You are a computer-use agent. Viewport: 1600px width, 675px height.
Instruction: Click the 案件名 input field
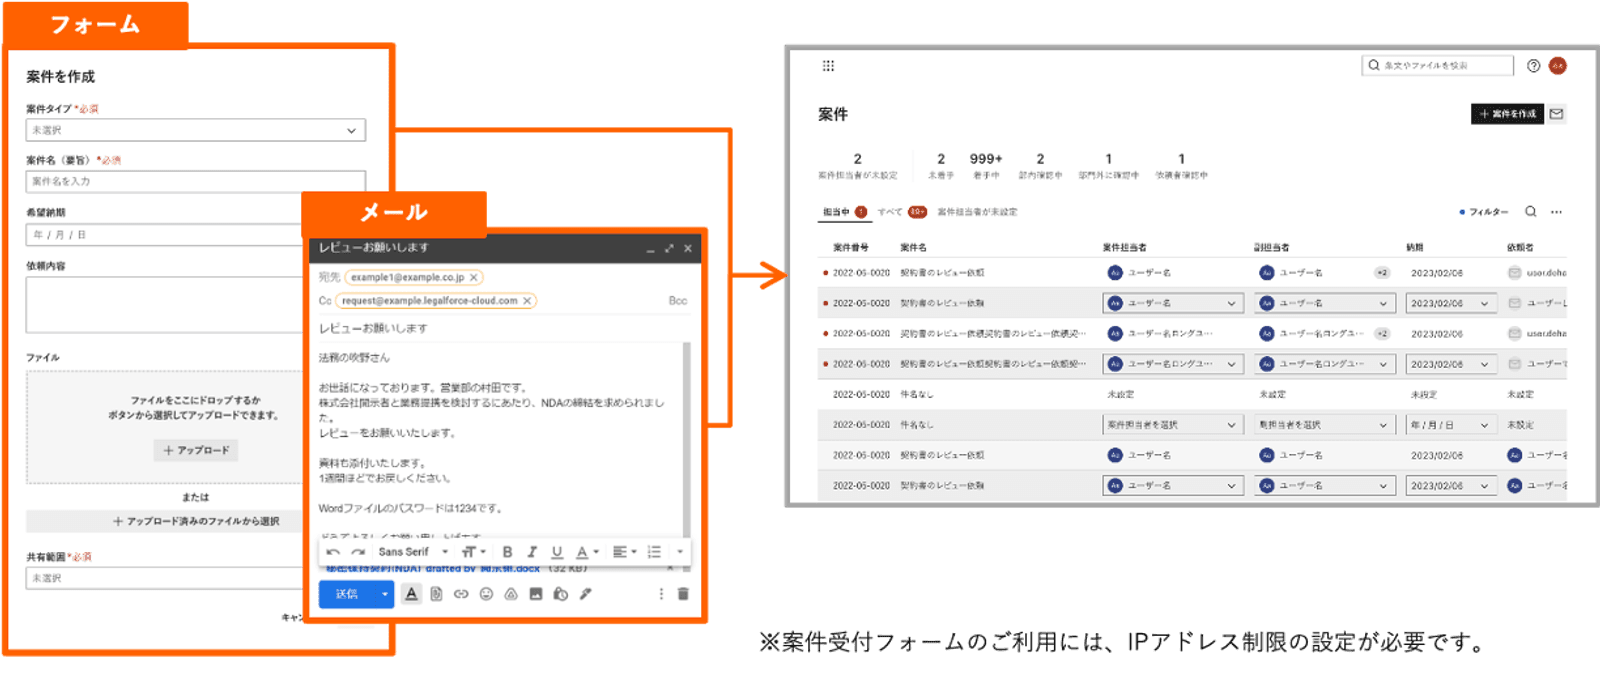[x=195, y=181]
